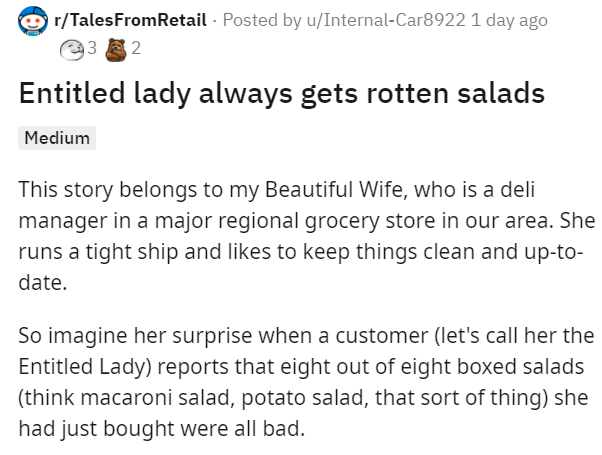
Task: Click the count 3 beside first award
Action: (92, 47)
